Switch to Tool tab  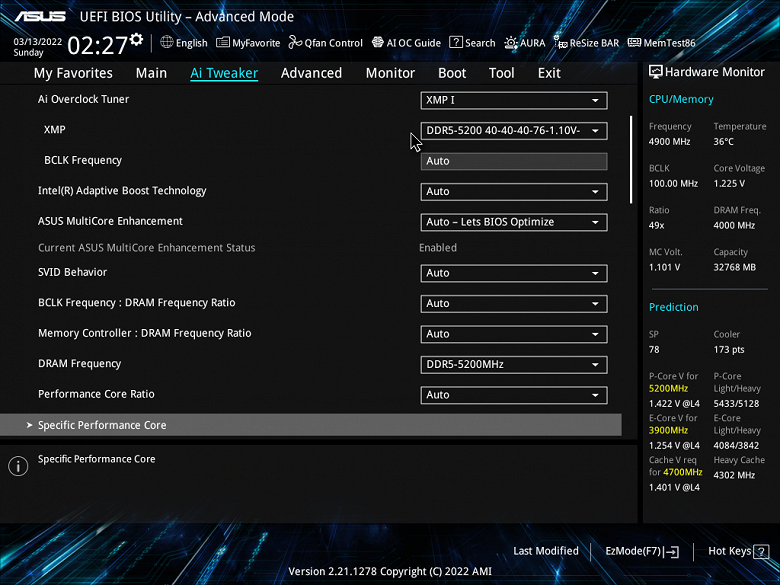tap(501, 73)
